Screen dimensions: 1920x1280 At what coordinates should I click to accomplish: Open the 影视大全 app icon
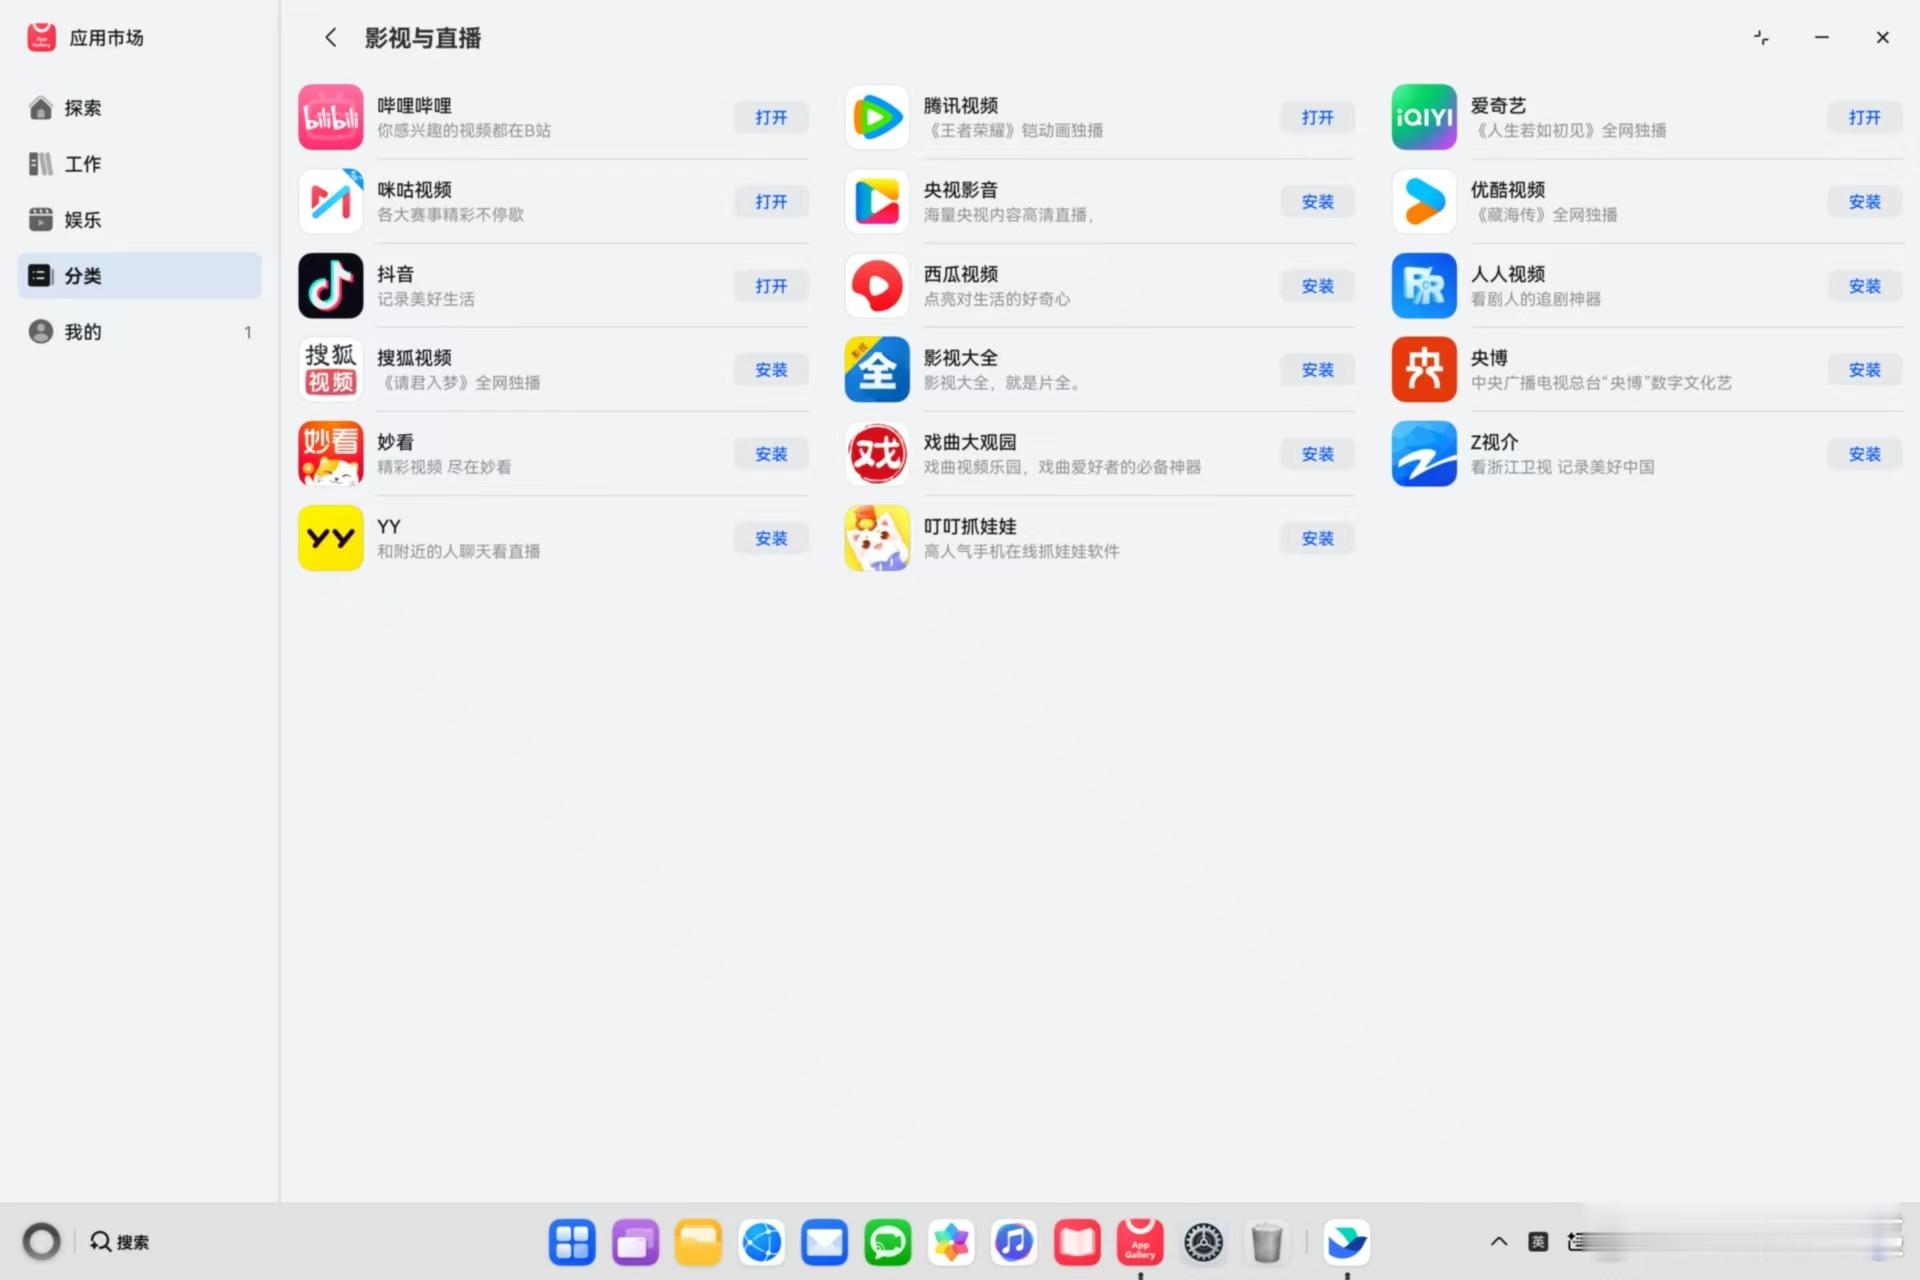click(x=877, y=369)
